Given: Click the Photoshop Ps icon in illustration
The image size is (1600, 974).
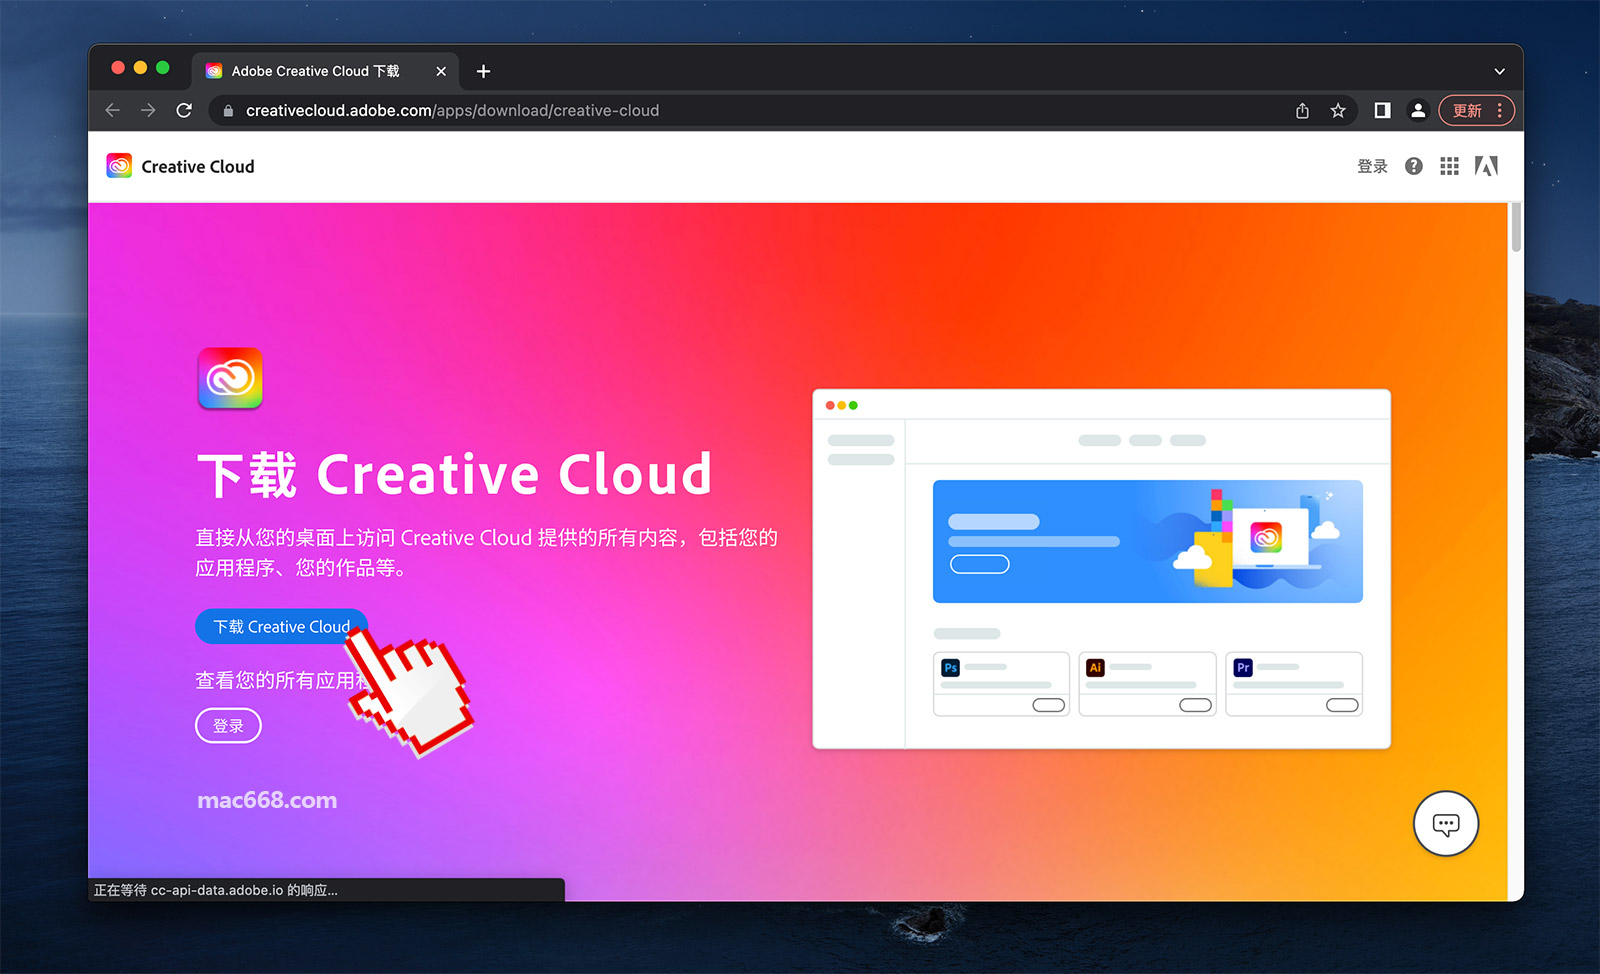Looking at the screenshot, I should click(x=951, y=667).
